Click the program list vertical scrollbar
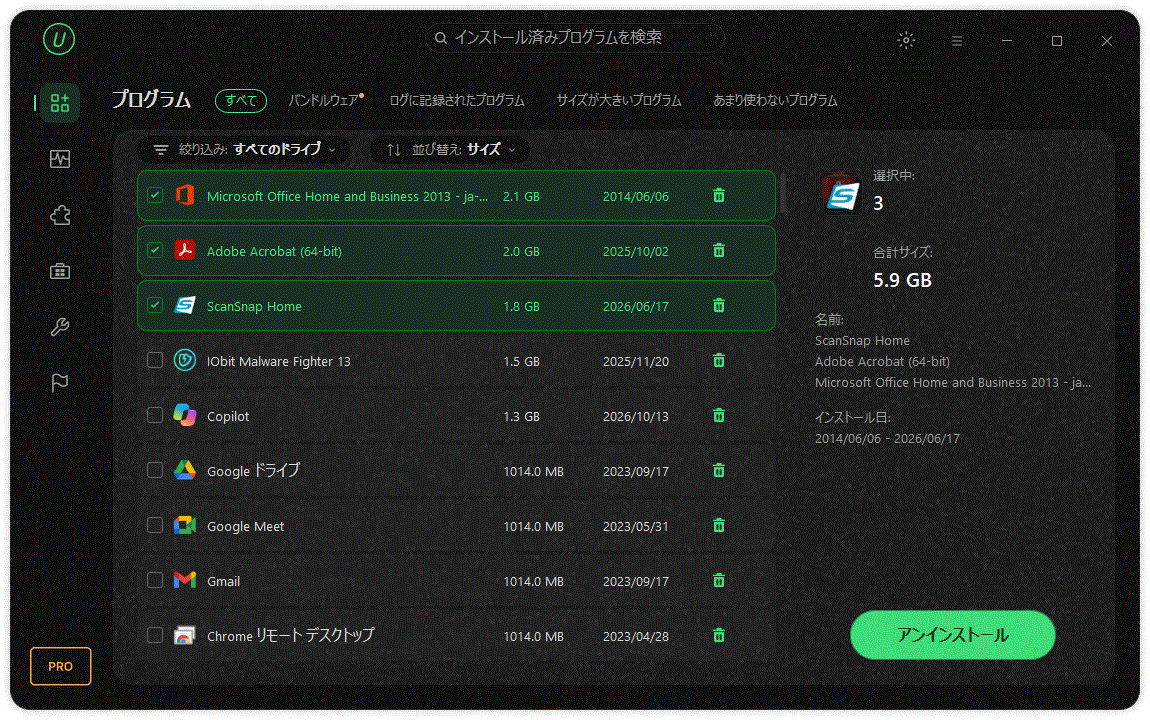The height and width of the screenshot is (720, 1150). point(783,193)
